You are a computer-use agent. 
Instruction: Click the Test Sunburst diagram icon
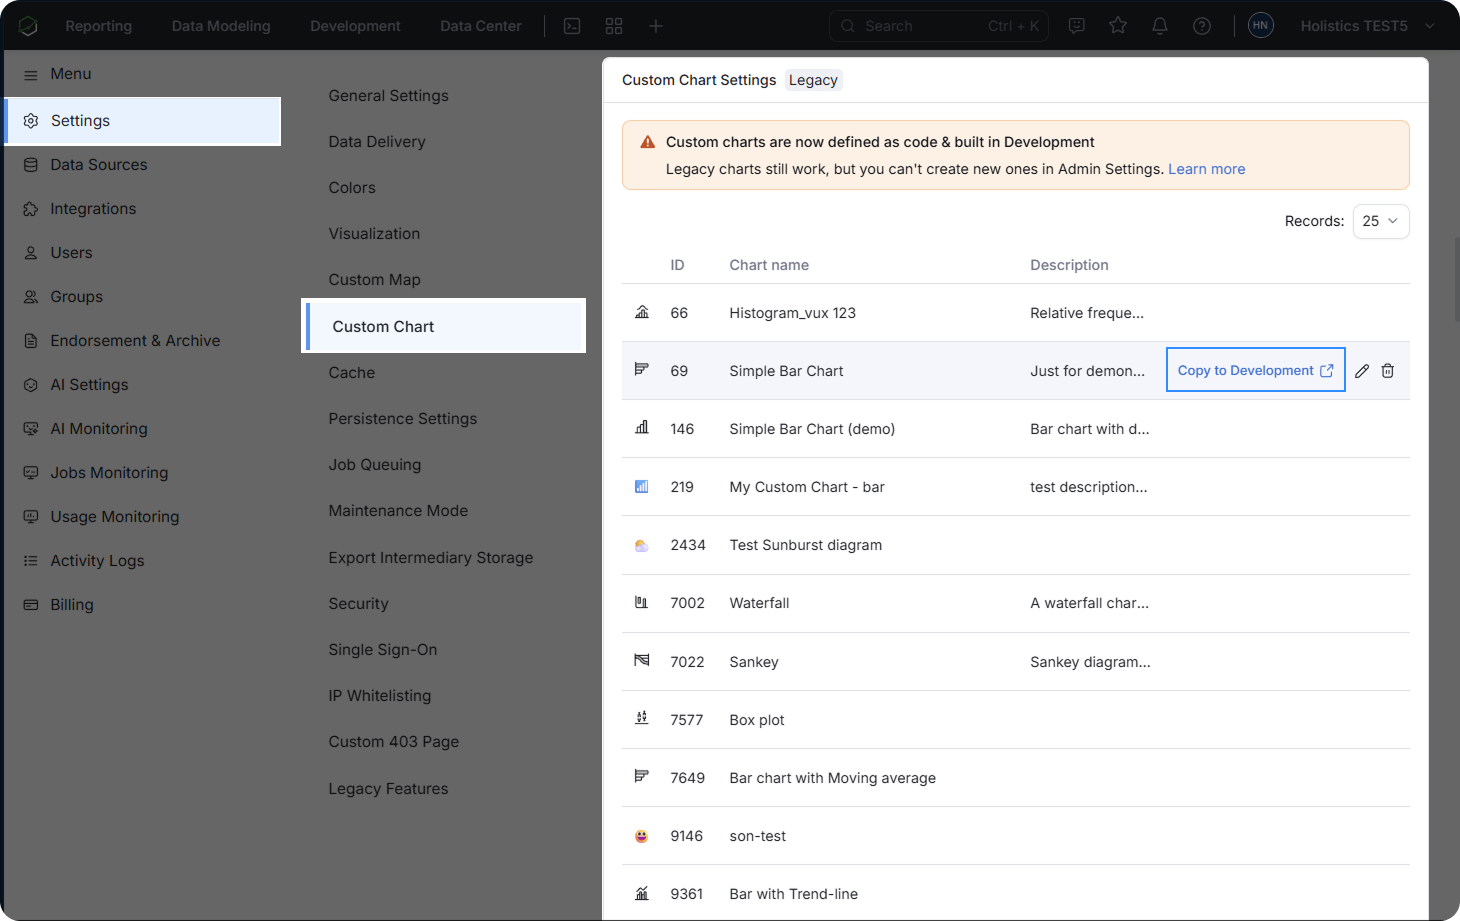click(642, 545)
